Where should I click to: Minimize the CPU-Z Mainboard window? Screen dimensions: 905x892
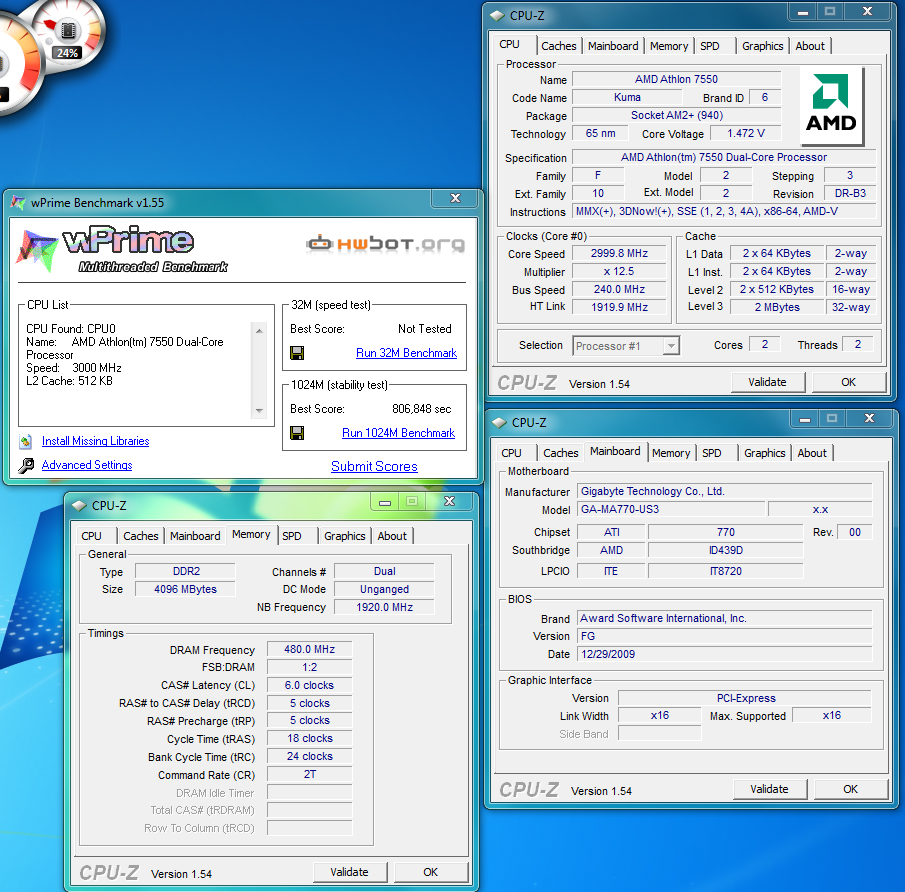[805, 419]
